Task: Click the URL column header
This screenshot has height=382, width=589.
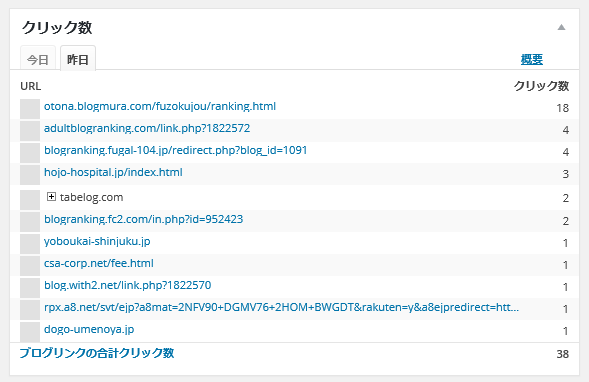Action: (31, 86)
